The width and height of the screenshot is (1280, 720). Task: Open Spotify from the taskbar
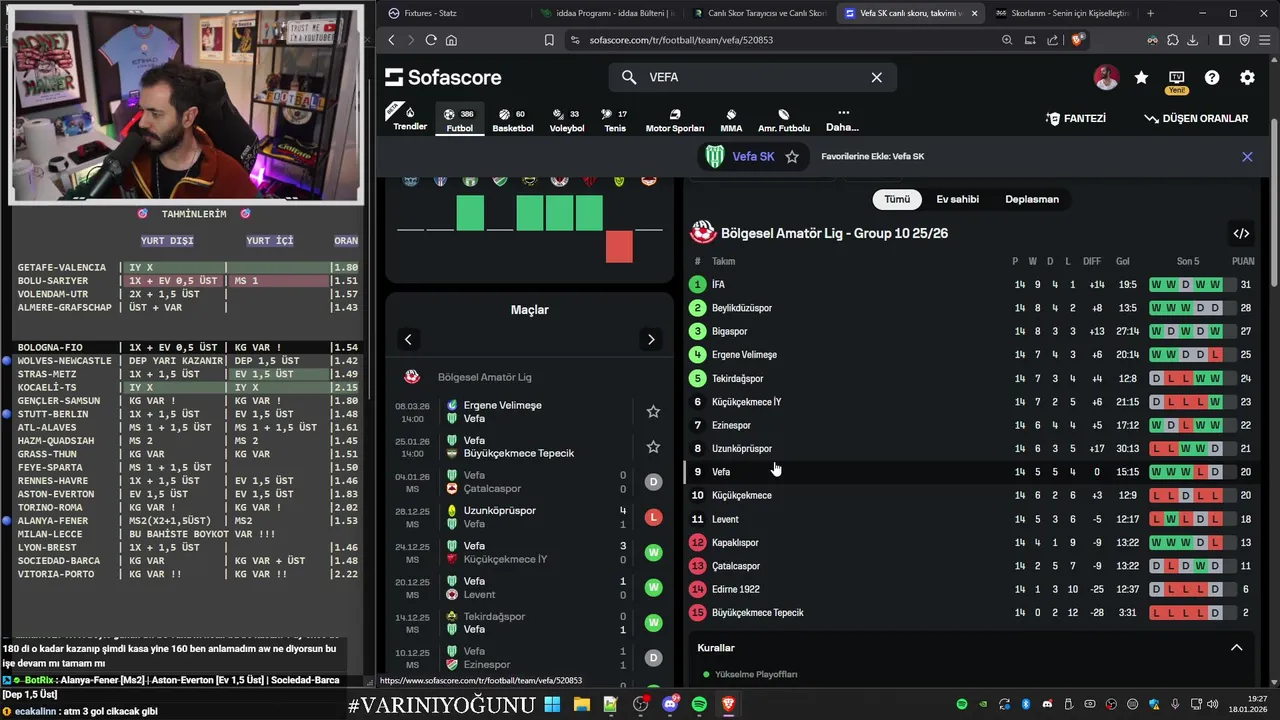pos(699,705)
